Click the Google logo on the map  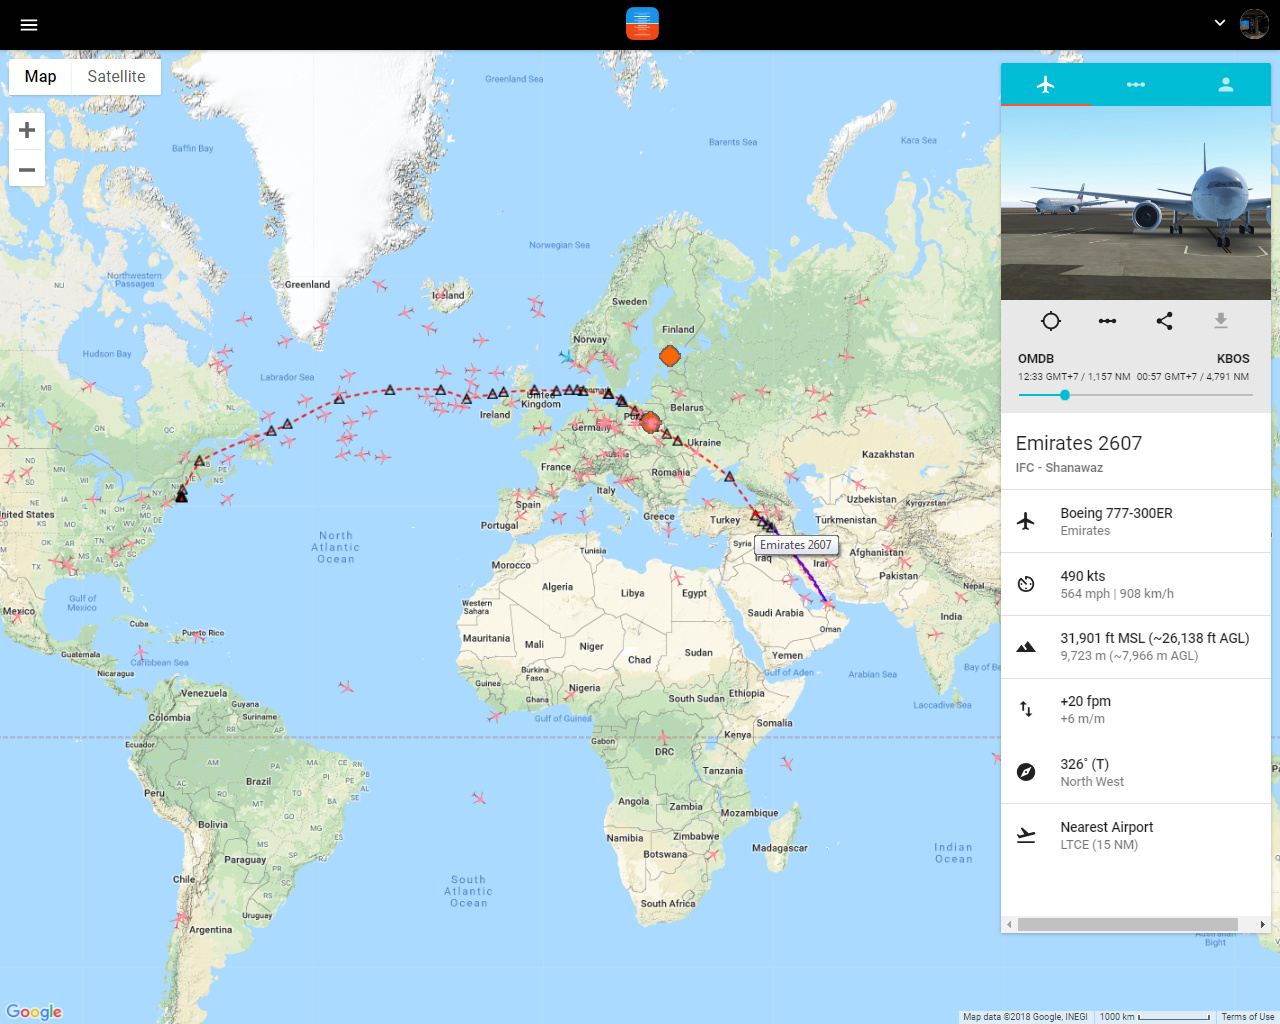pyautogui.click(x=34, y=1012)
